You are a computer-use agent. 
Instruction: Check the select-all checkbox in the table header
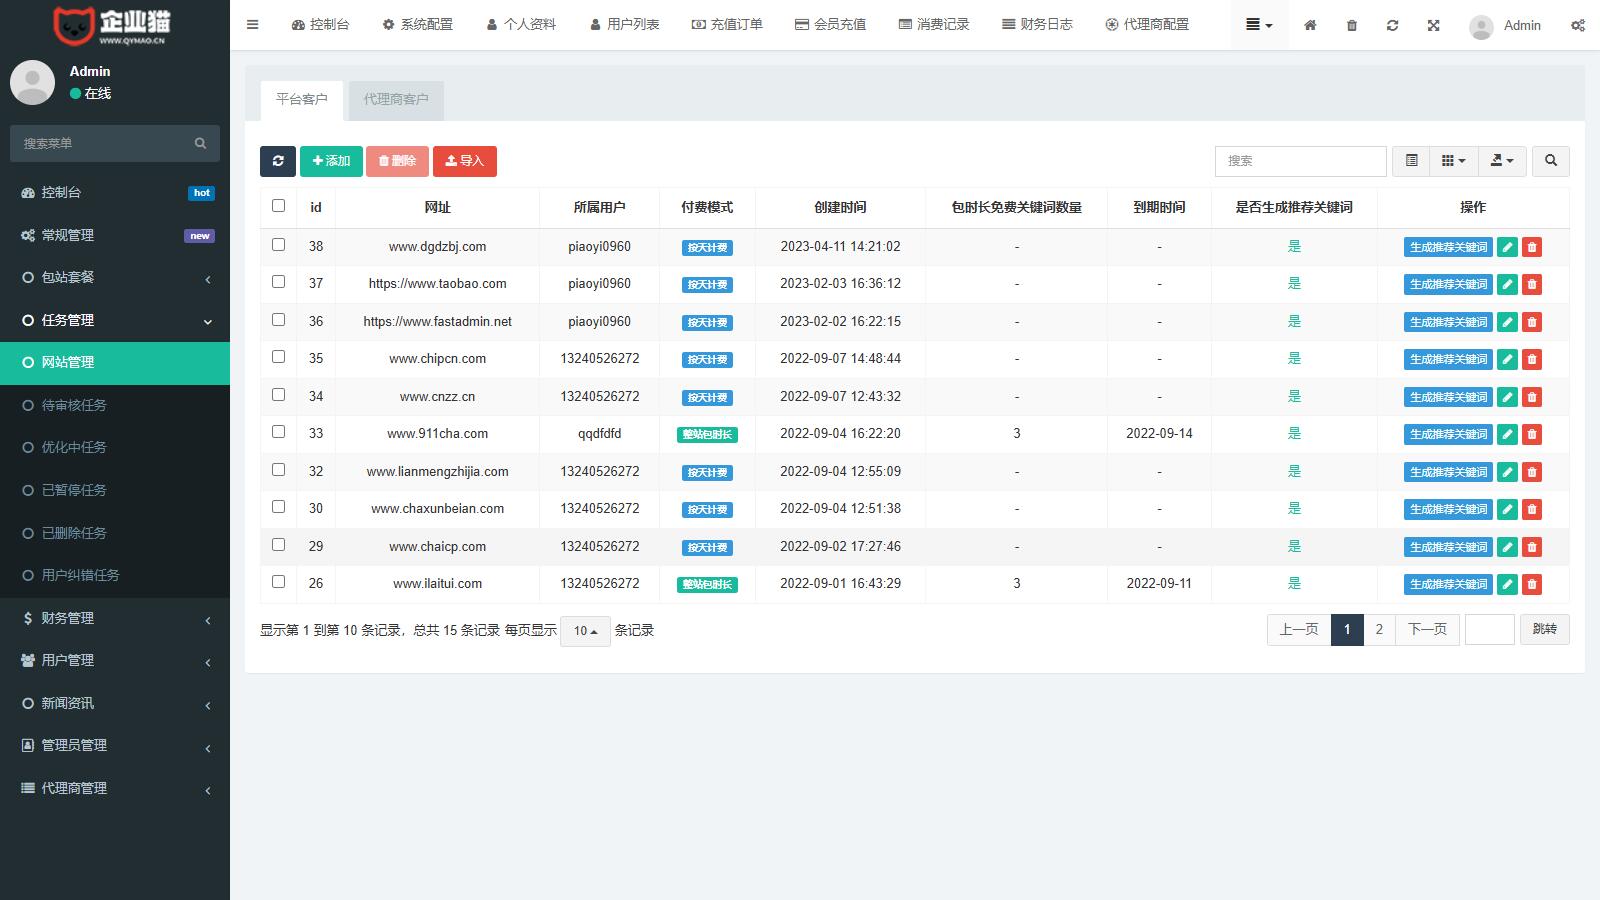click(278, 206)
